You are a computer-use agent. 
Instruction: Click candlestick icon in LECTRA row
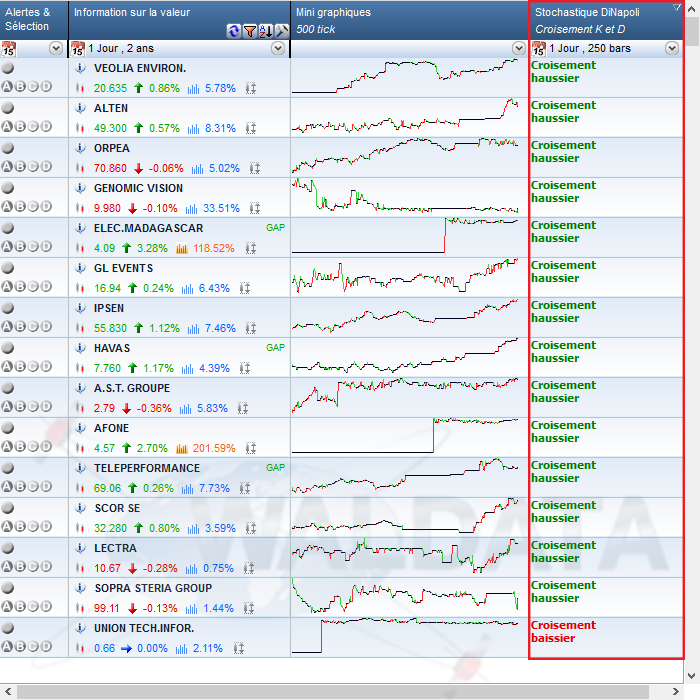[x=80, y=568]
